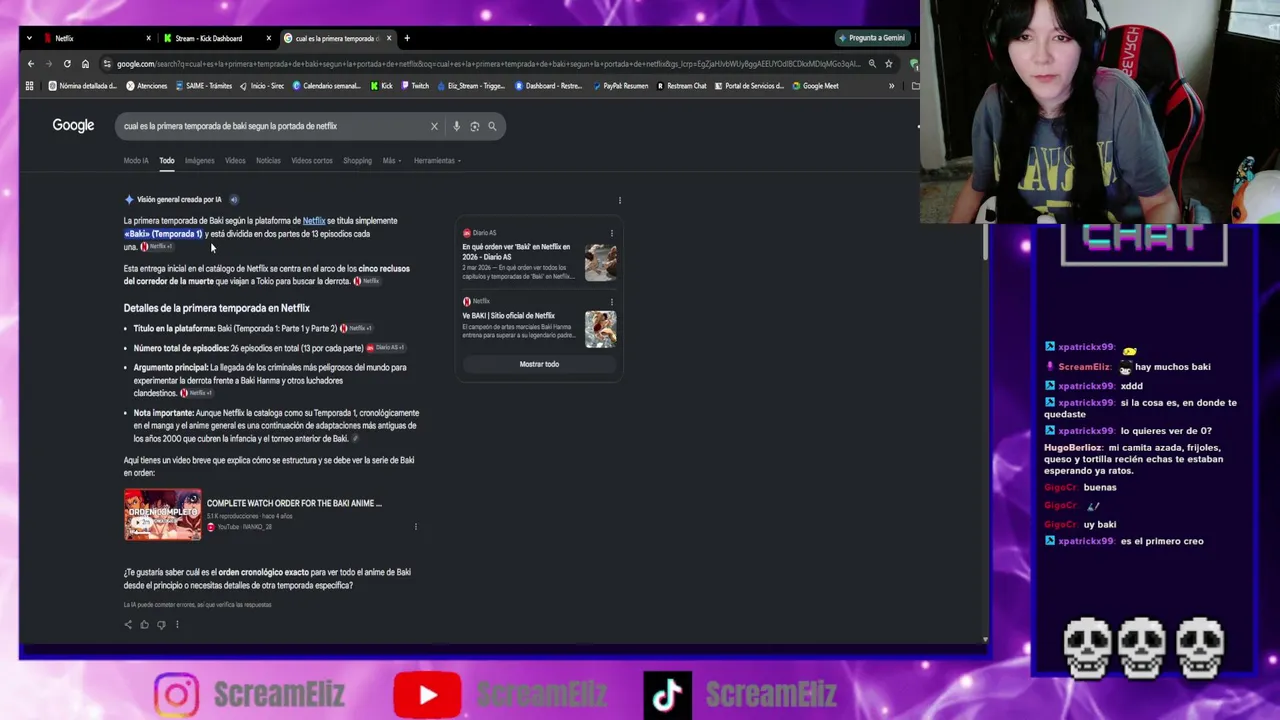Close the Stream - Kick Dashboard tab
1280x720 pixels.
coord(268,38)
